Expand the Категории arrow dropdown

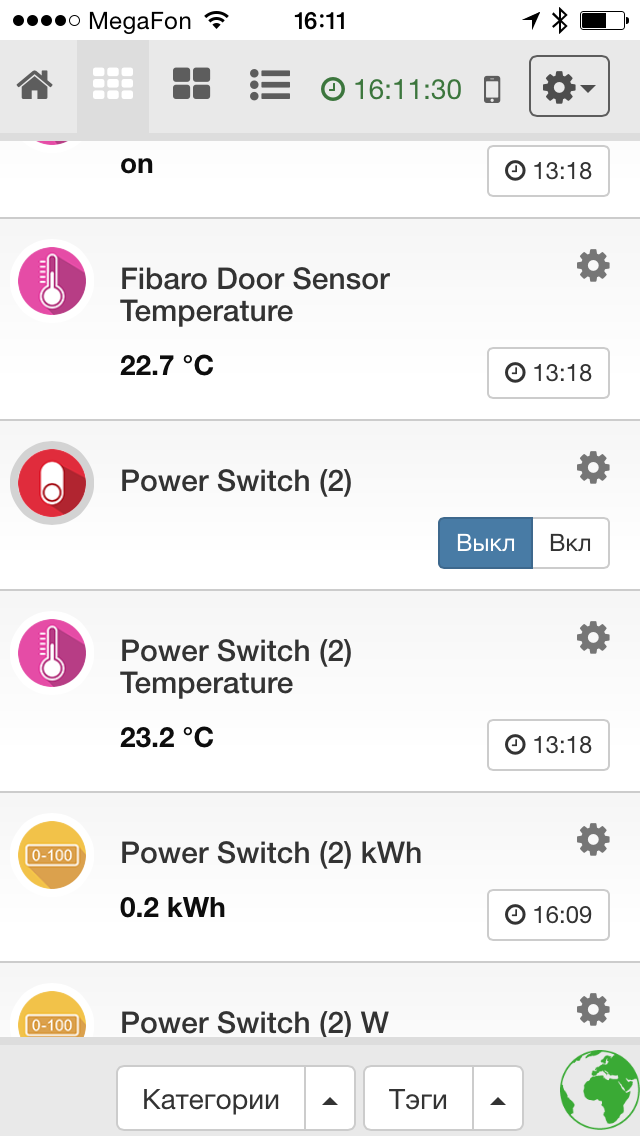pyautogui.click(x=330, y=1100)
